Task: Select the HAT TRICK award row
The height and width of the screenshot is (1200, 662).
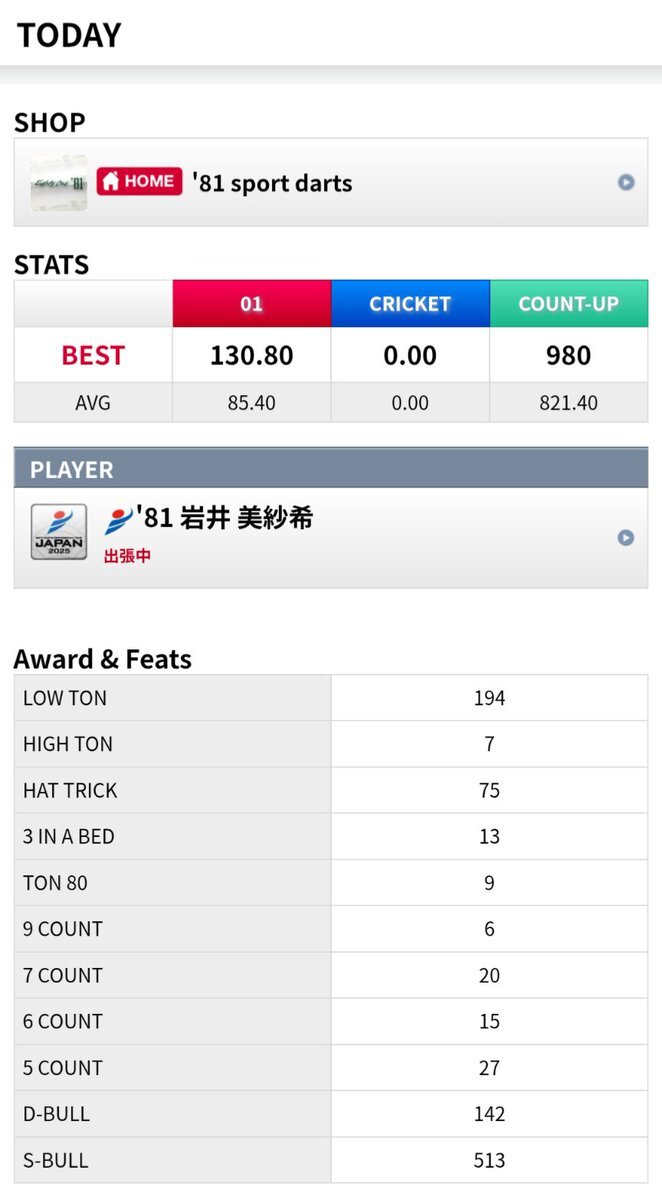Action: pos(331,790)
